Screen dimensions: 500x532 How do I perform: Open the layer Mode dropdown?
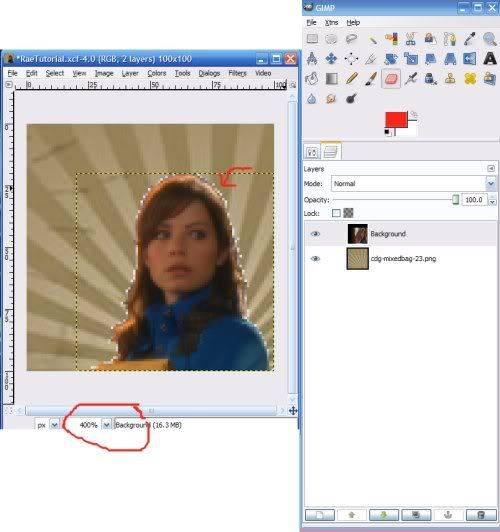pos(413,184)
